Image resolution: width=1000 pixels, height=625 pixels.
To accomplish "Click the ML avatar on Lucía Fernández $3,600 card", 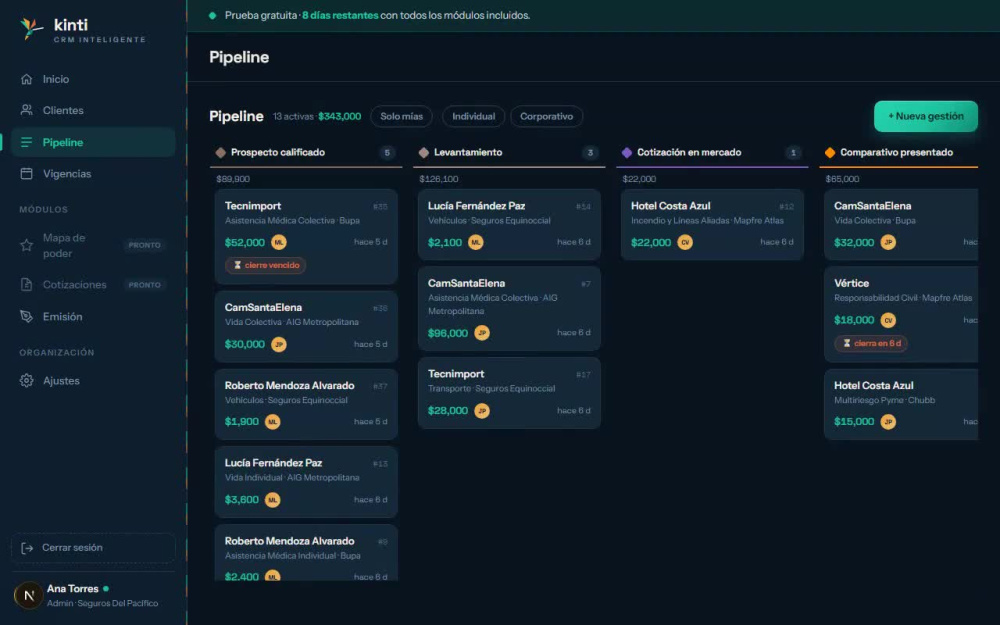I will tap(272, 500).
